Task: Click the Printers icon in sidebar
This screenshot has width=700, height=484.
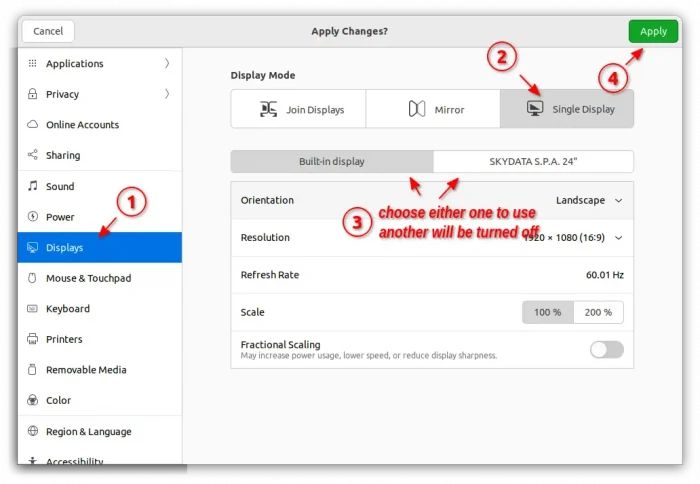Action: 33,339
